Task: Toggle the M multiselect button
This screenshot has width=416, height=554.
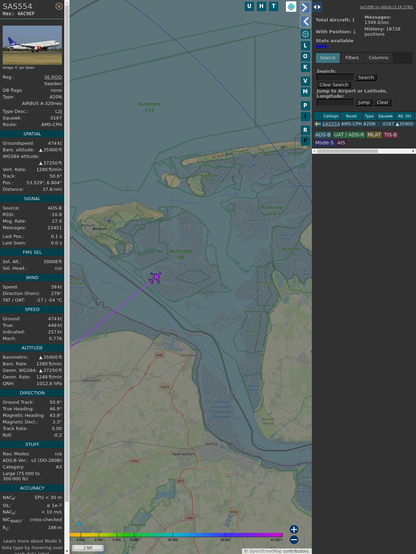Action: click(305, 92)
